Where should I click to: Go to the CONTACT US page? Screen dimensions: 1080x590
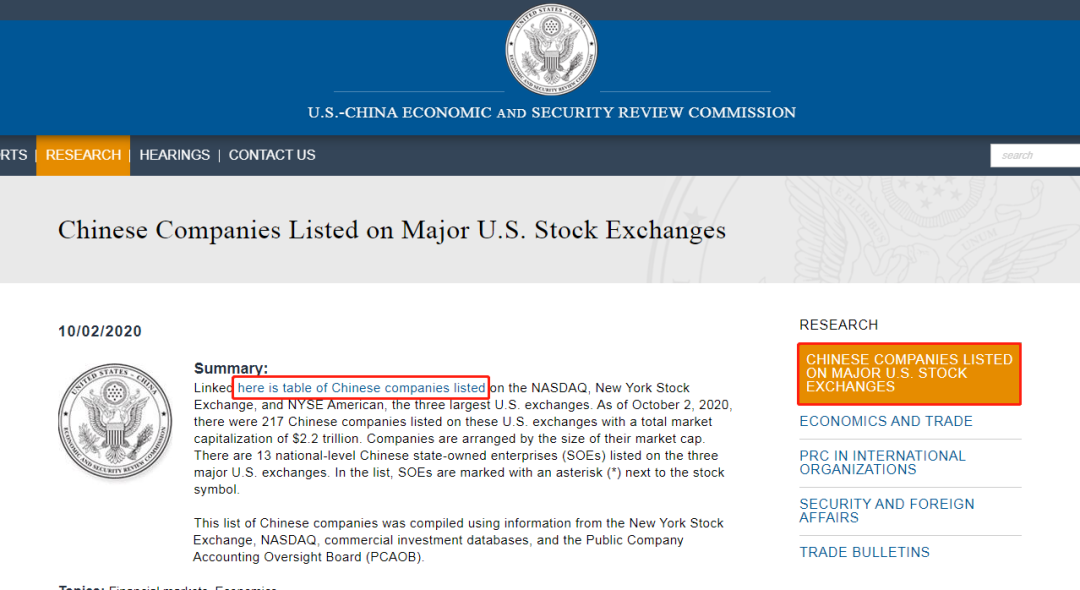click(x=272, y=155)
